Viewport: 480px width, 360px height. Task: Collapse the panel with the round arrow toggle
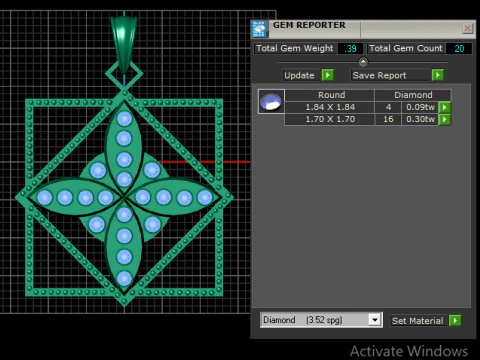(363, 62)
